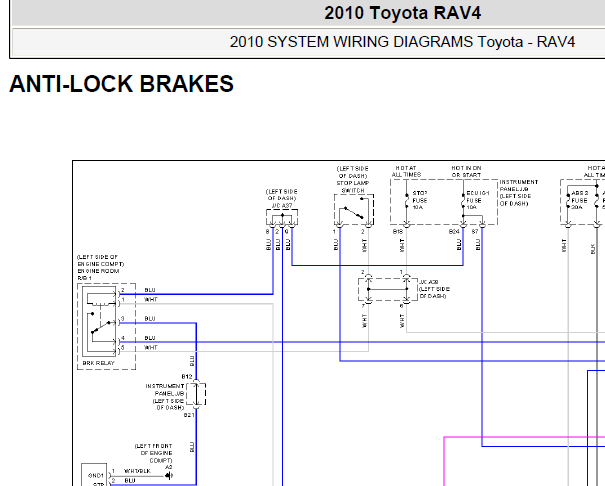This screenshot has height=486, width=605.
Task: Click the 'ECU IG1 FUSE 10A' label
Action: coord(478,200)
